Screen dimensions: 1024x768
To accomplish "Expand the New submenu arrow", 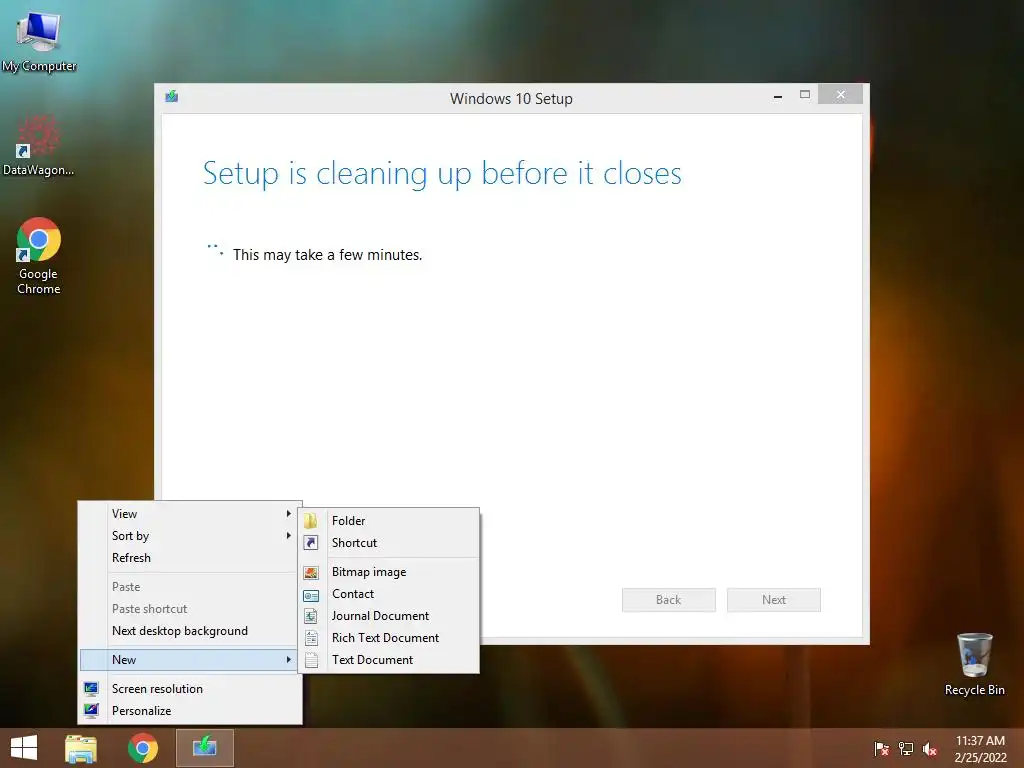I will click(x=288, y=660).
